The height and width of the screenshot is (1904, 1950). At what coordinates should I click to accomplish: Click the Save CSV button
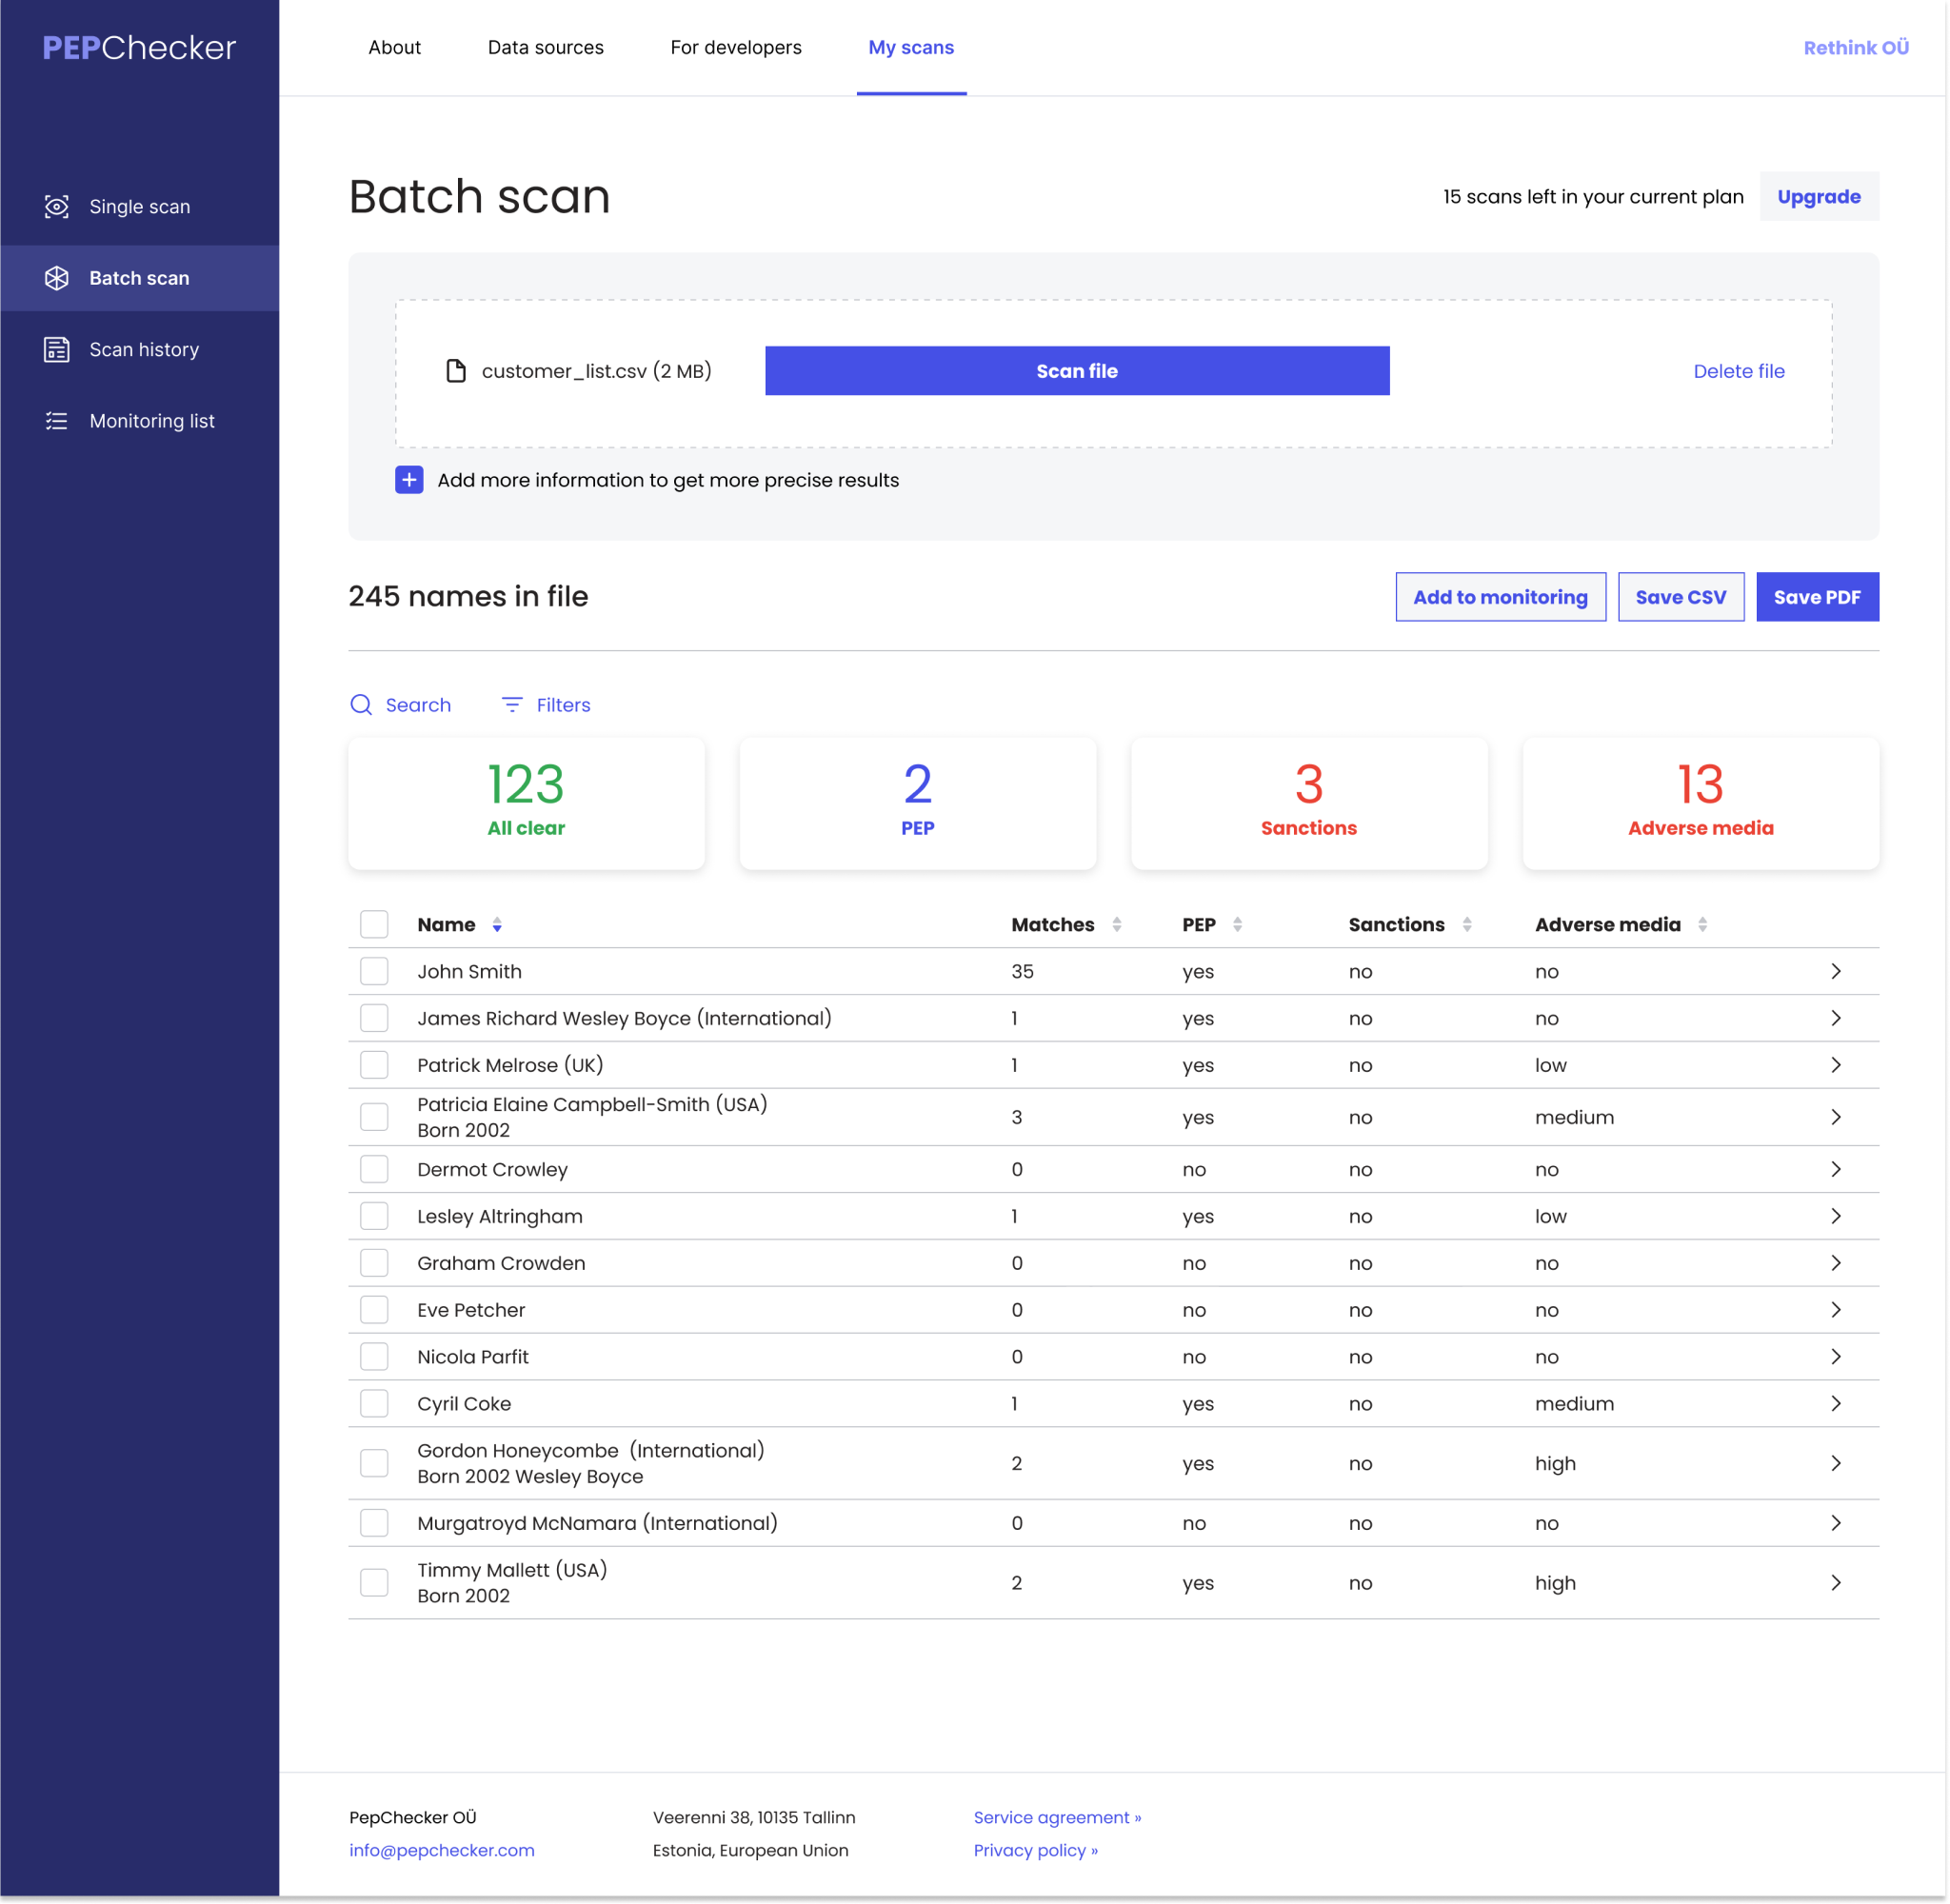[1681, 597]
